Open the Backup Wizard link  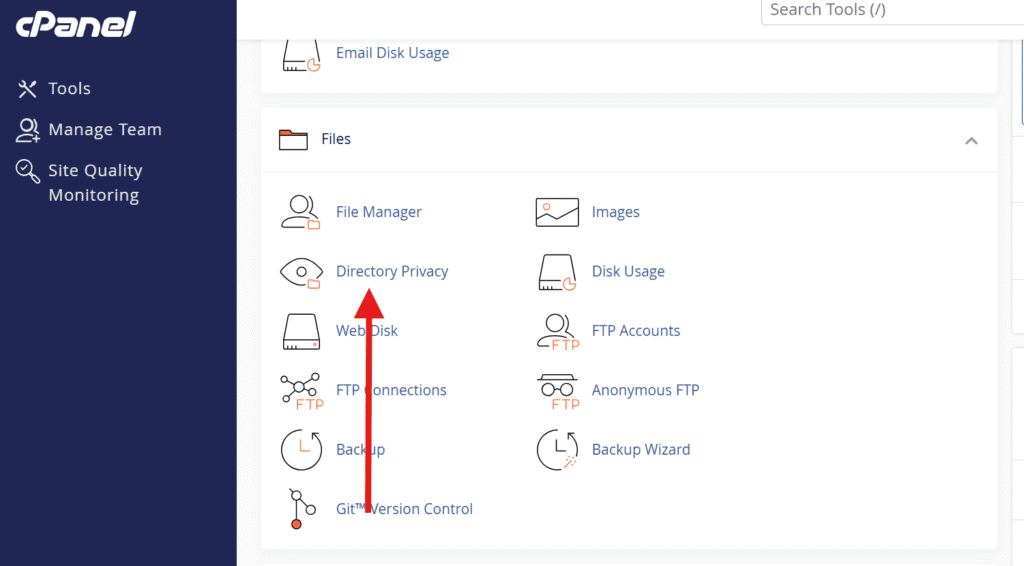pos(641,450)
